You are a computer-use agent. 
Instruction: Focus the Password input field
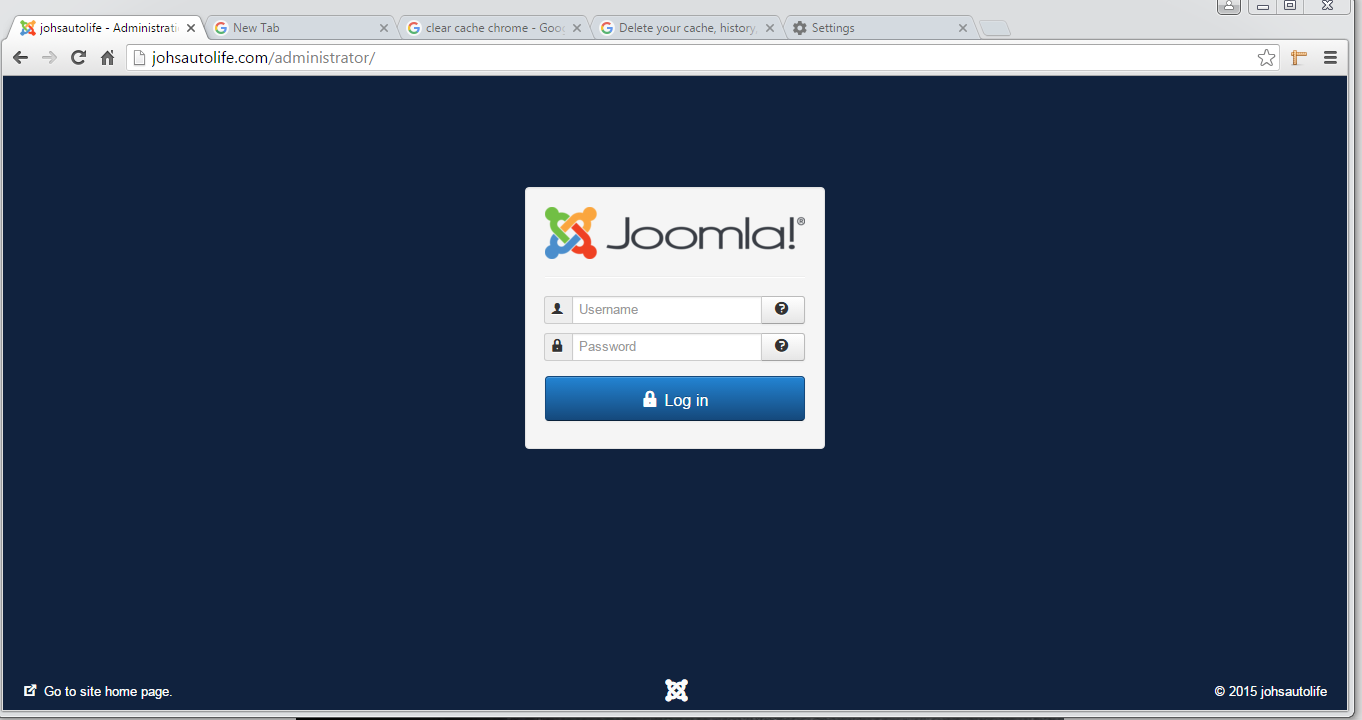666,347
